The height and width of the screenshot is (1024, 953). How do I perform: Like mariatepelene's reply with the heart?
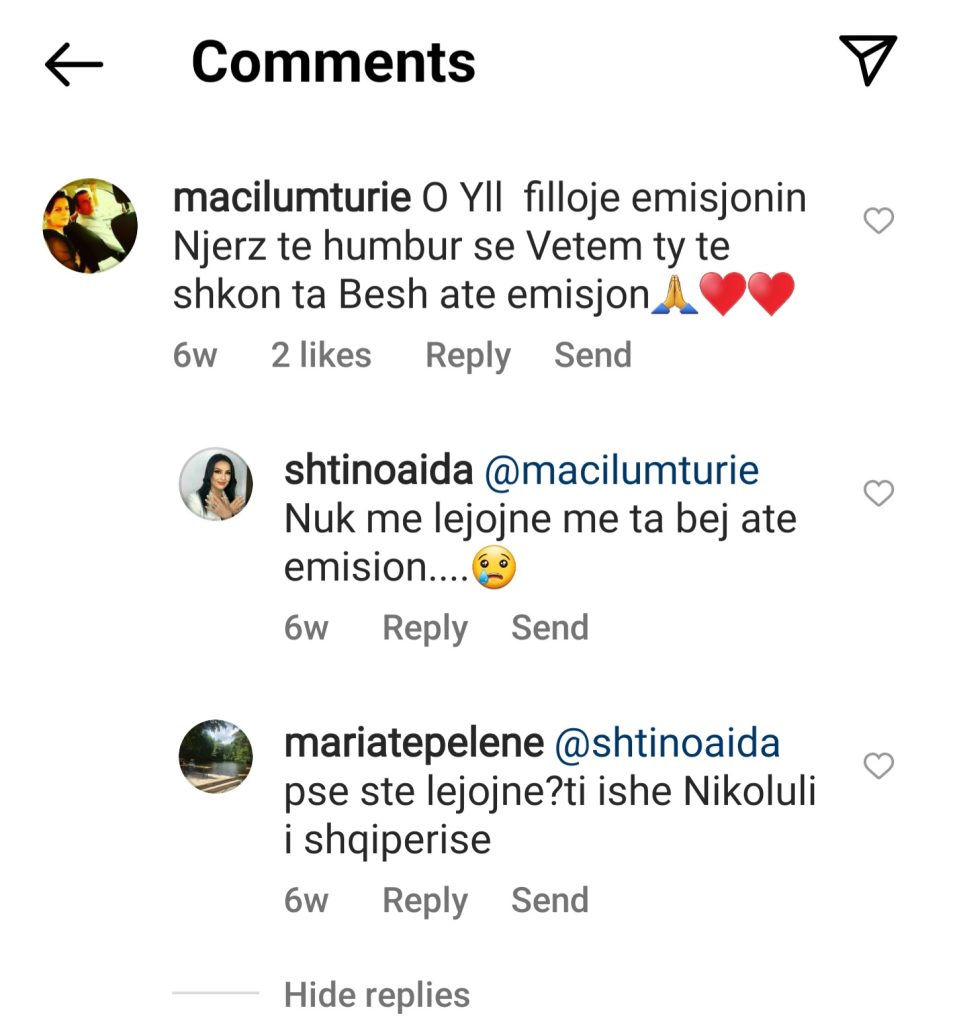pyautogui.click(x=878, y=766)
